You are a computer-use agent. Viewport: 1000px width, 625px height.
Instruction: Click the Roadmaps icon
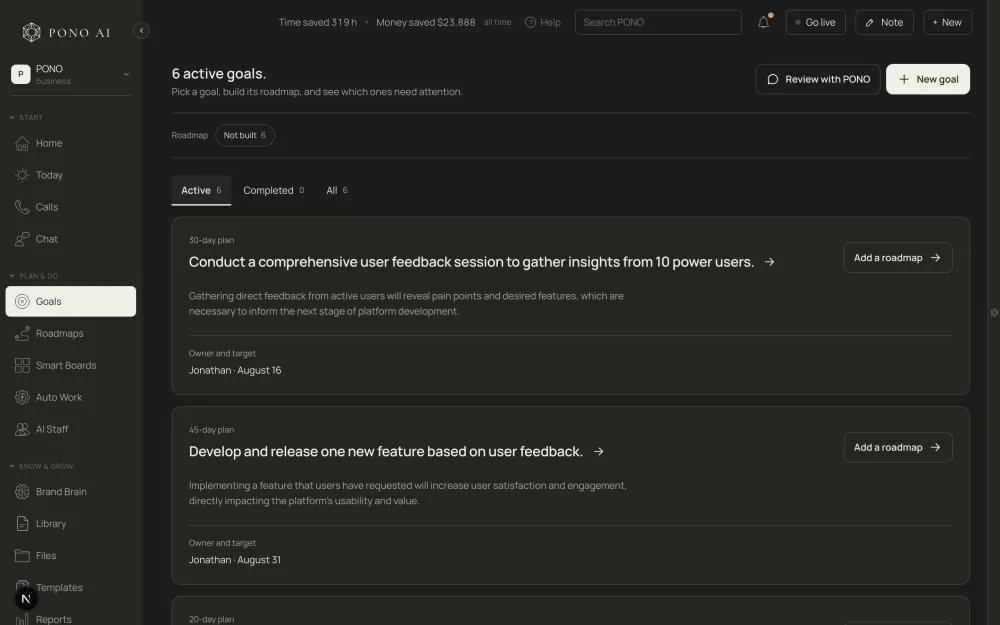22,334
